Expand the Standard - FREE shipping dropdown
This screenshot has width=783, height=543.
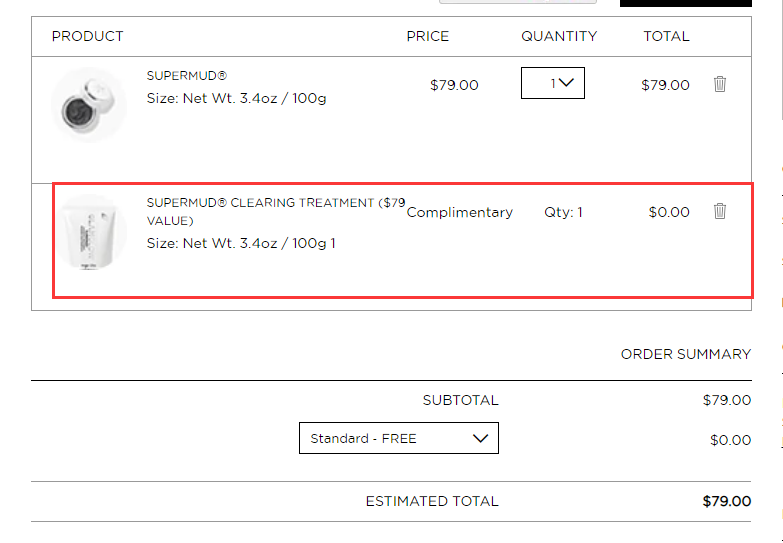coord(399,438)
